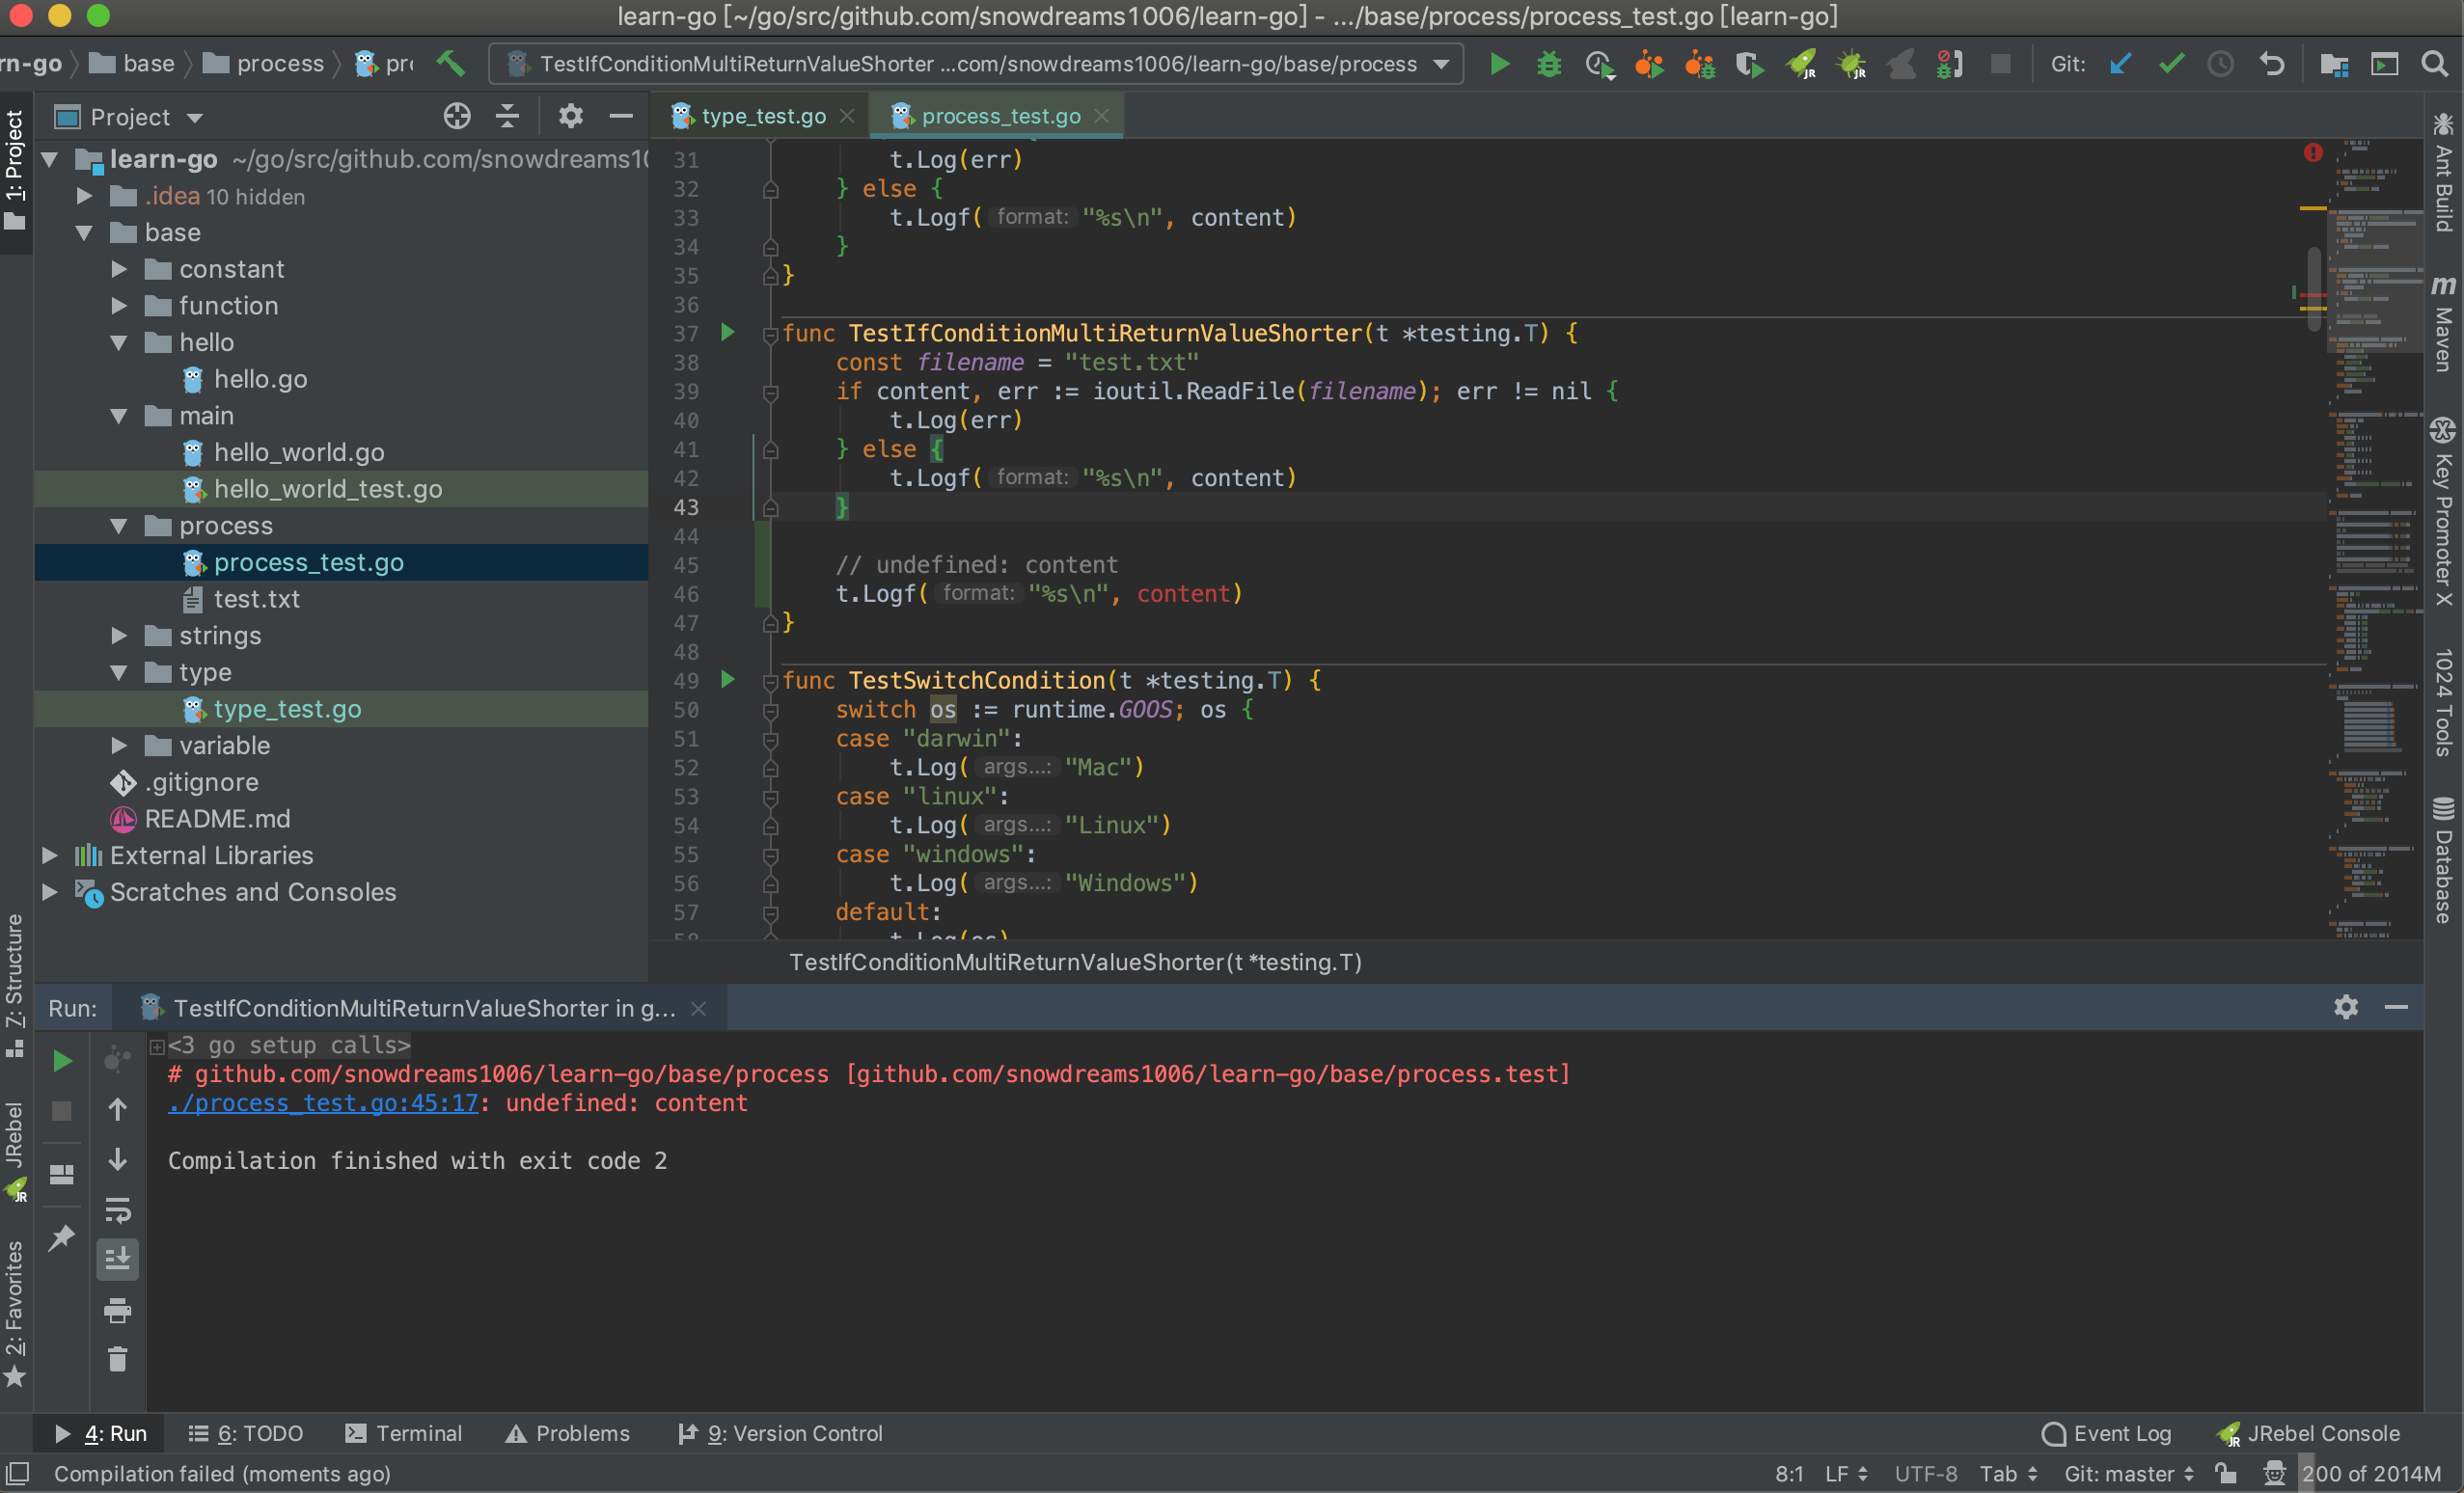2464x1493 pixels.
Task: Run TestSwitchCondition via gutter arrow
Action: coord(728,680)
